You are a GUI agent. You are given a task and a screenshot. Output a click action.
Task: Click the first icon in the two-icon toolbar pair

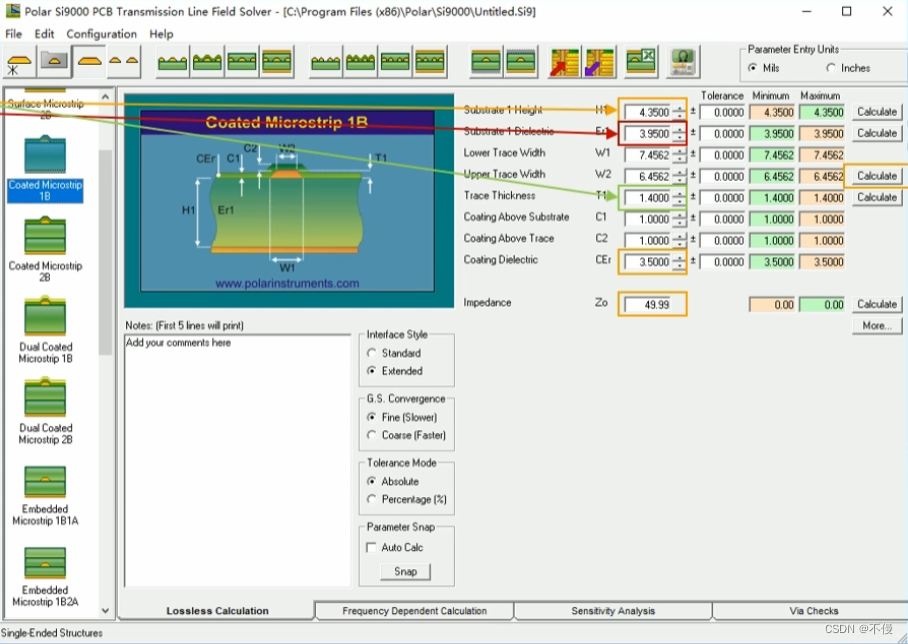(486, 62)
